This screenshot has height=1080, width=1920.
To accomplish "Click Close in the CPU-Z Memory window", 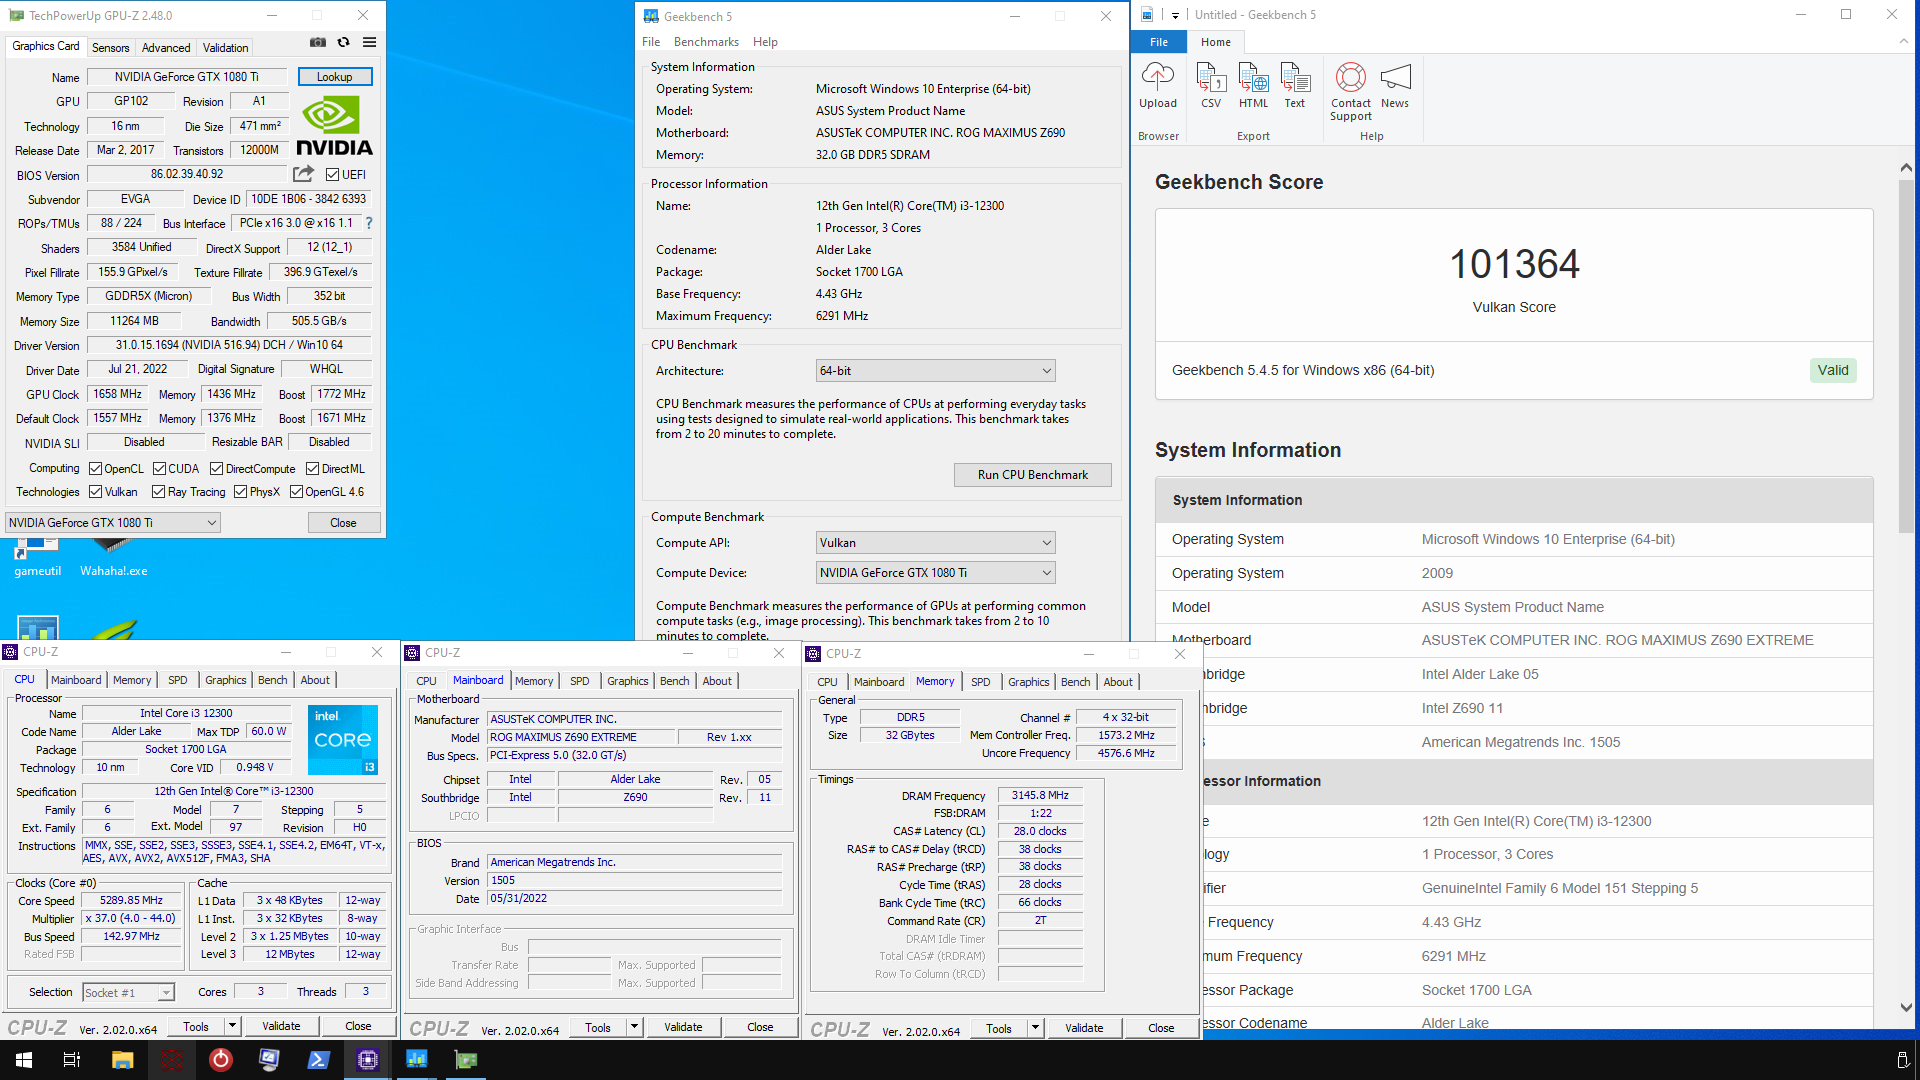I will pos(1161,1028).
